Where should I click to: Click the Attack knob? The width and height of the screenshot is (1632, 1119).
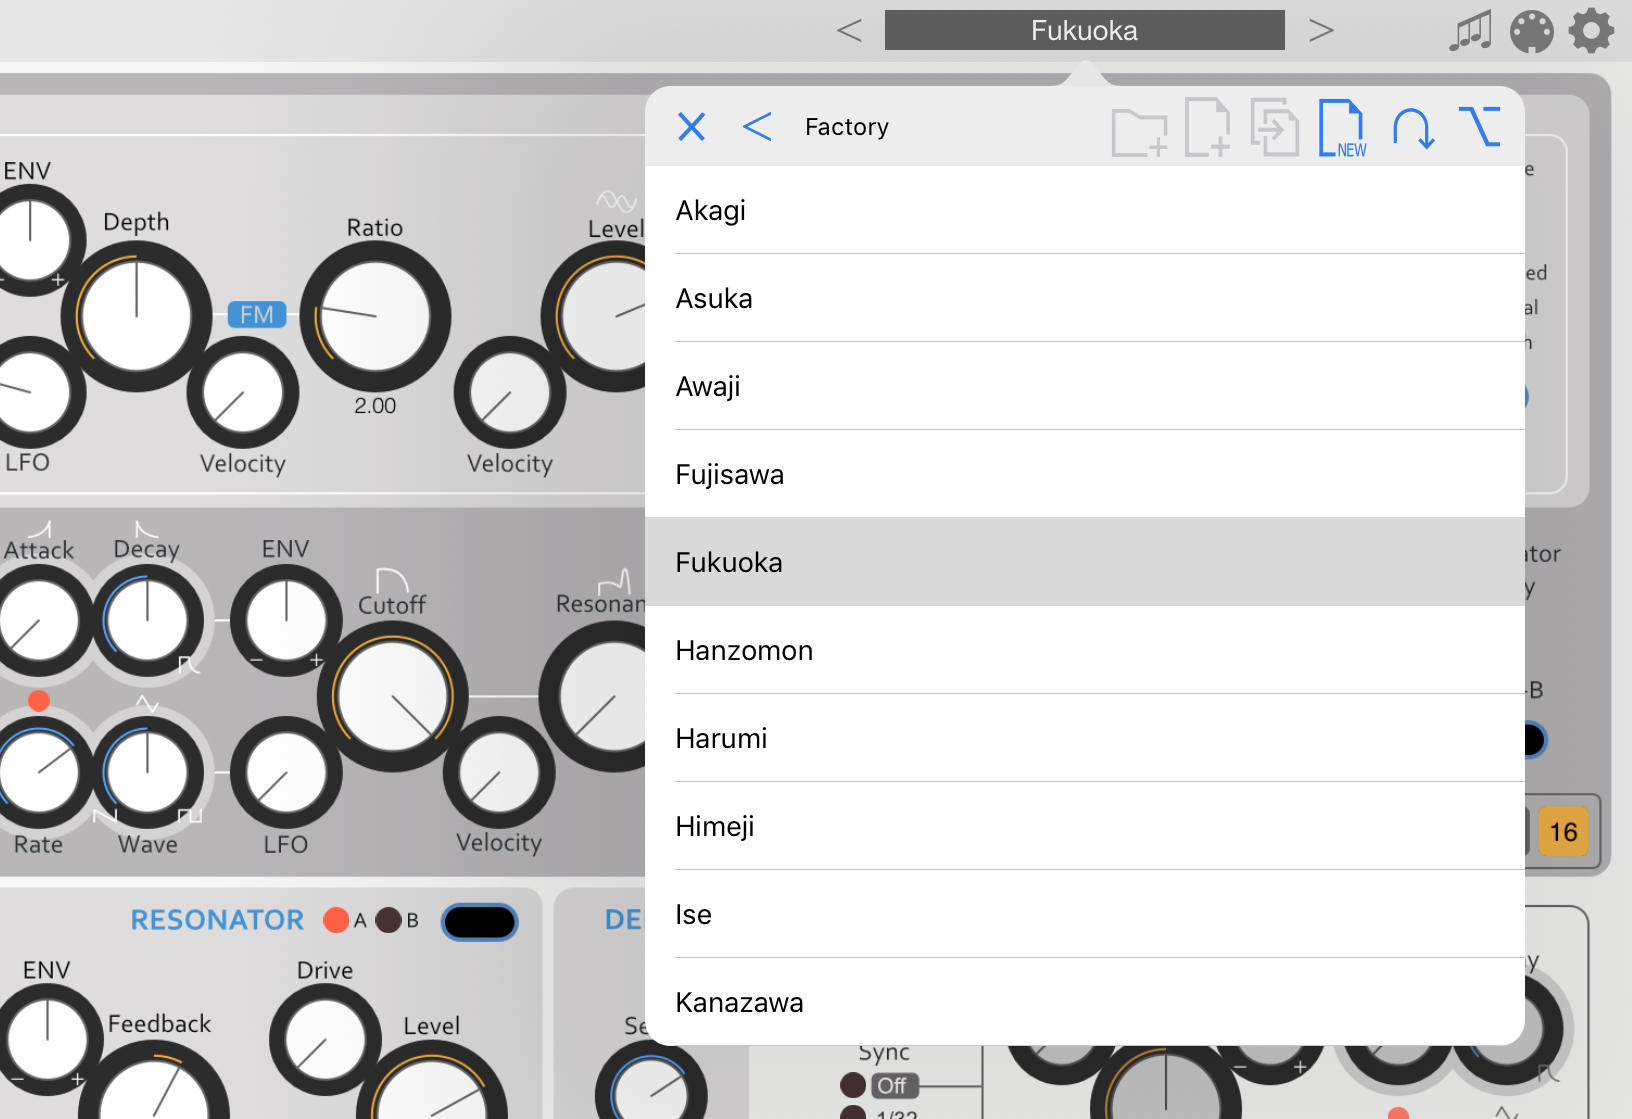point(37,621)
